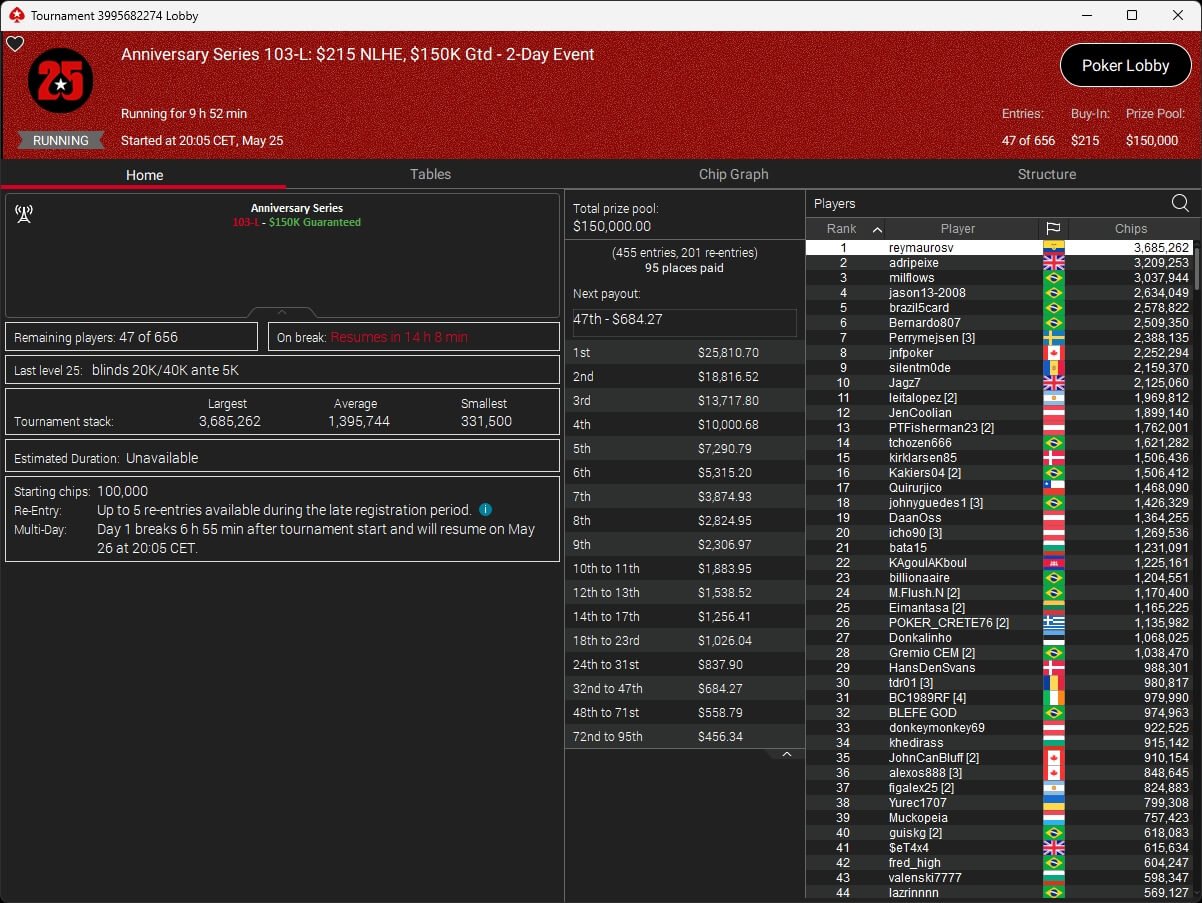This screenshot has height=903, width=1202.
Task: Maximize the tournament lobby window
Action: tap(1132, 15)
